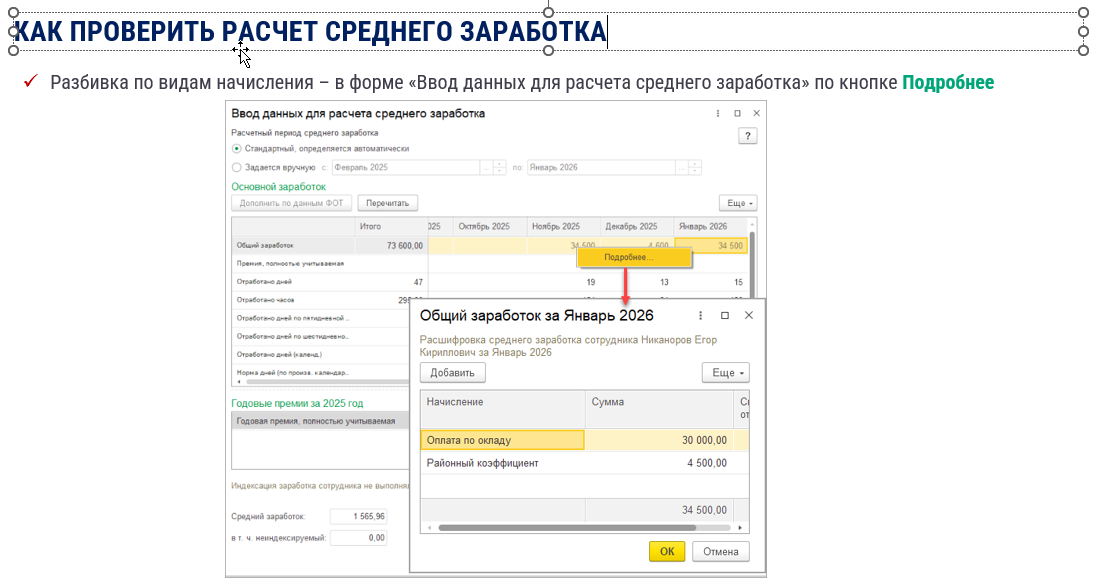Click the 47 worked days total

click(x=391, y=282)
